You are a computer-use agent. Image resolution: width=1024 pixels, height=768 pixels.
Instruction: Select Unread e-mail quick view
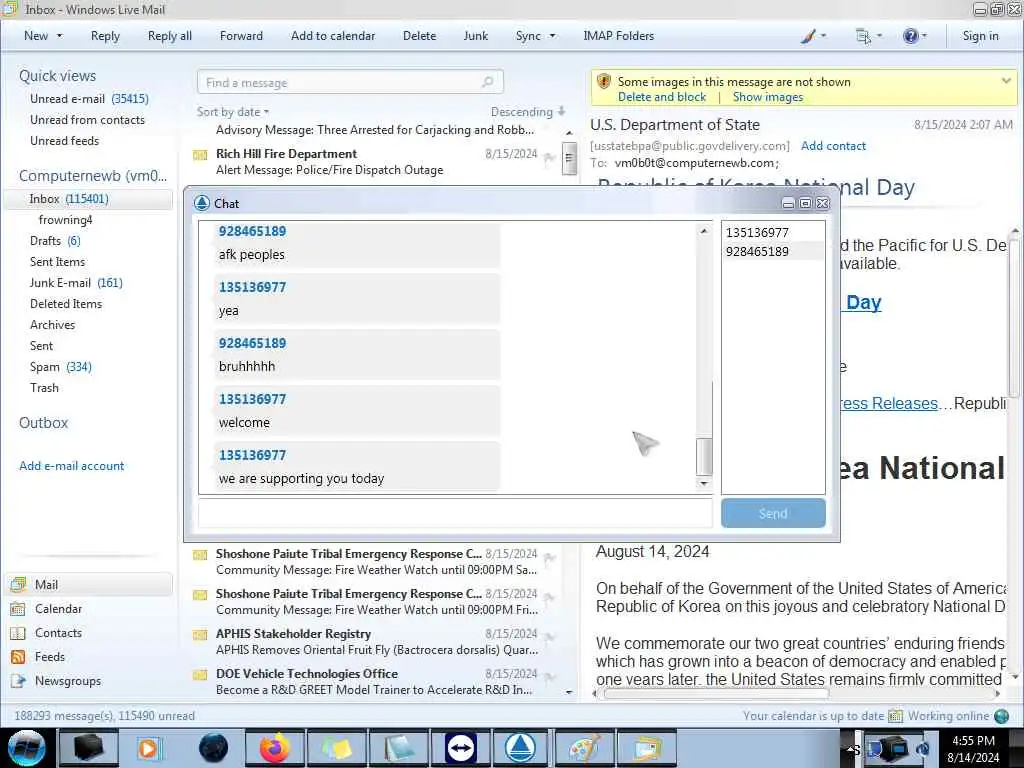(x=89, y=99)
